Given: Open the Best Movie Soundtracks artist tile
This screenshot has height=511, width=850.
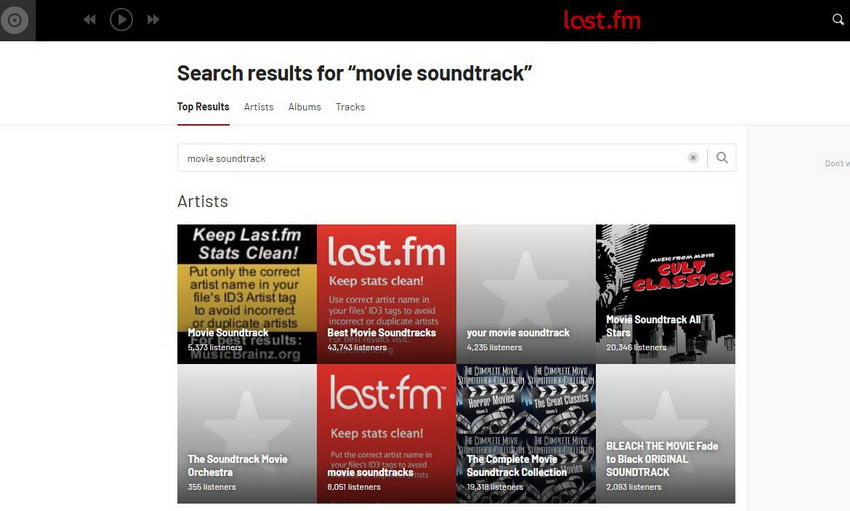Looking at the screenshot, I should [x=387, y=294].
